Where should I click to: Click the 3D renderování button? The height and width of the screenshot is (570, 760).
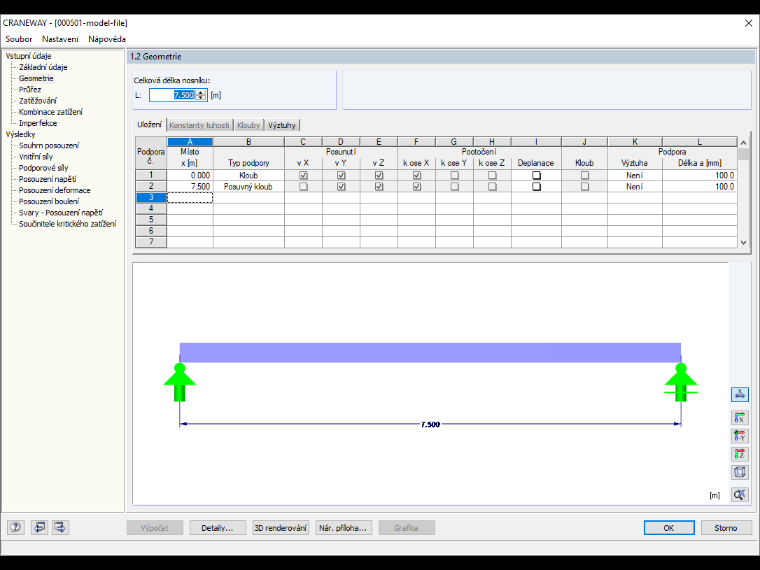click(281, 528)
